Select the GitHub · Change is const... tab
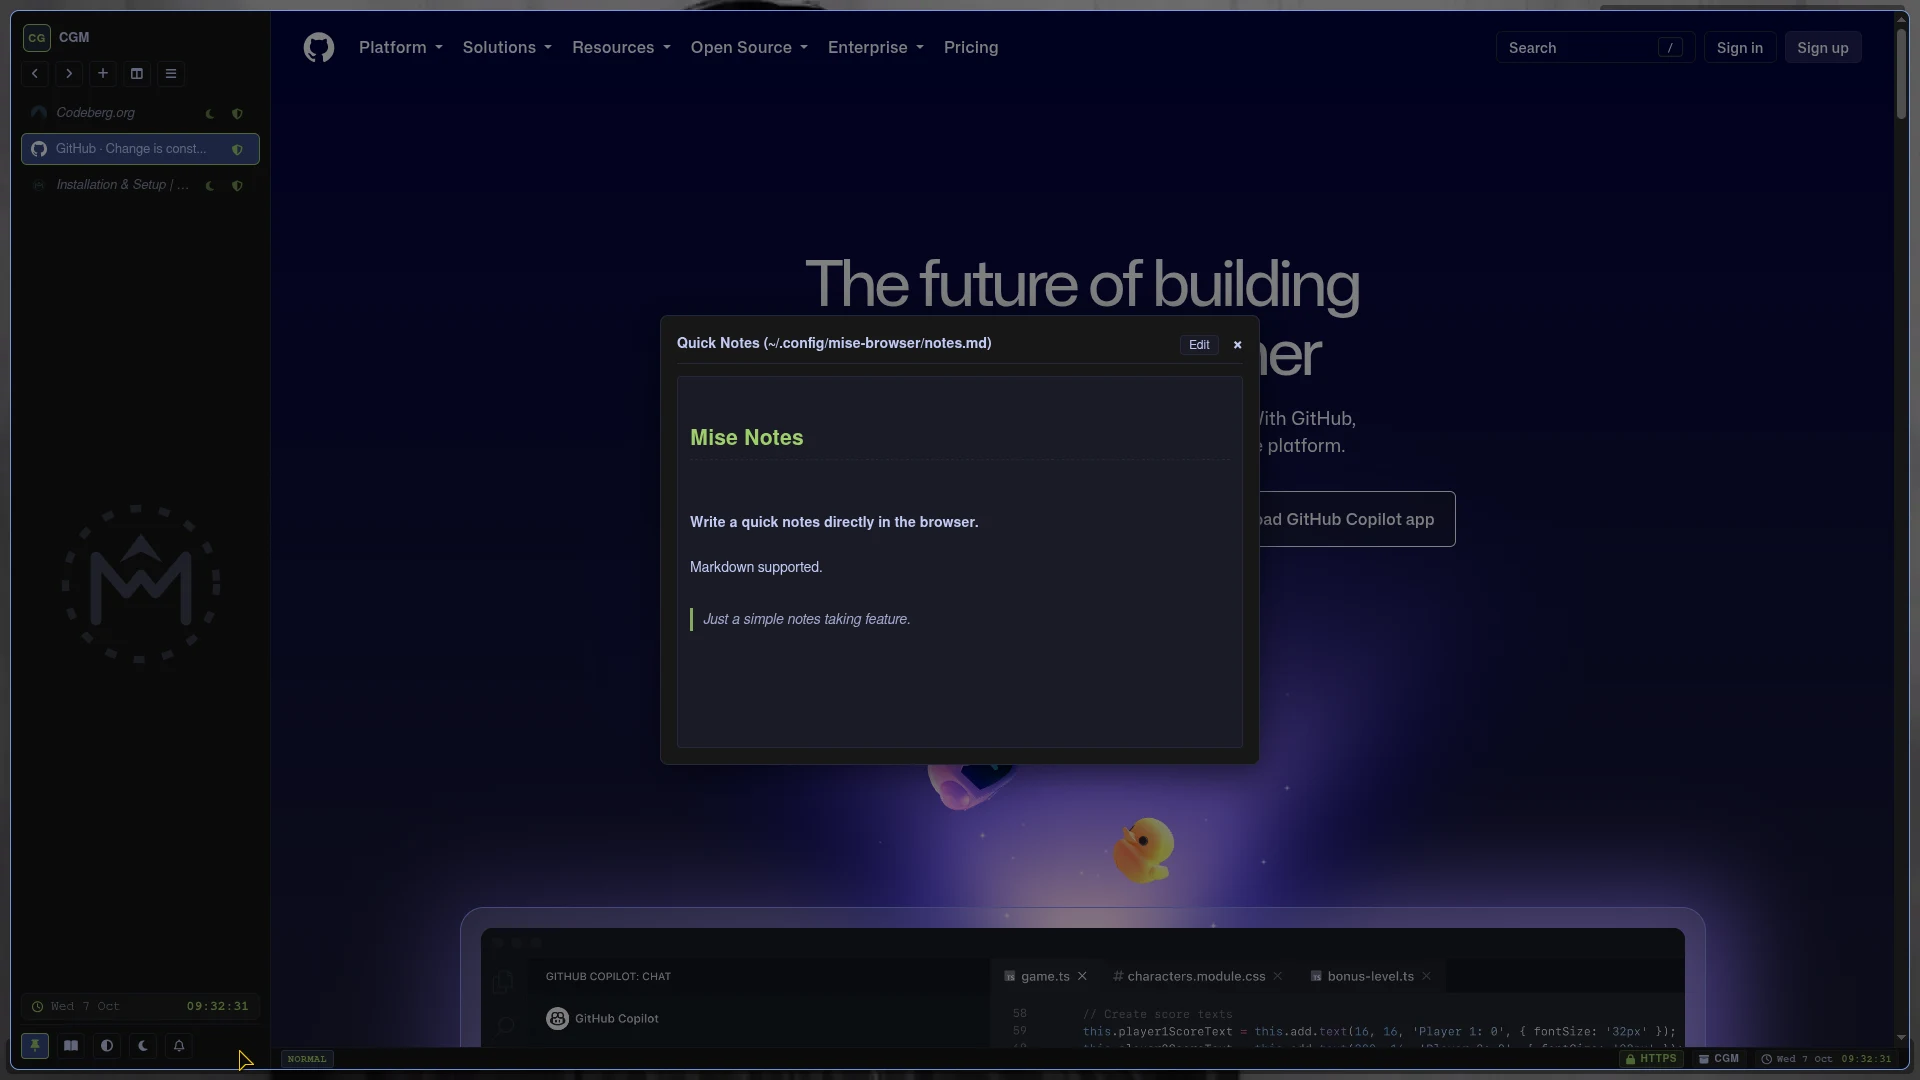 [140, 149]
